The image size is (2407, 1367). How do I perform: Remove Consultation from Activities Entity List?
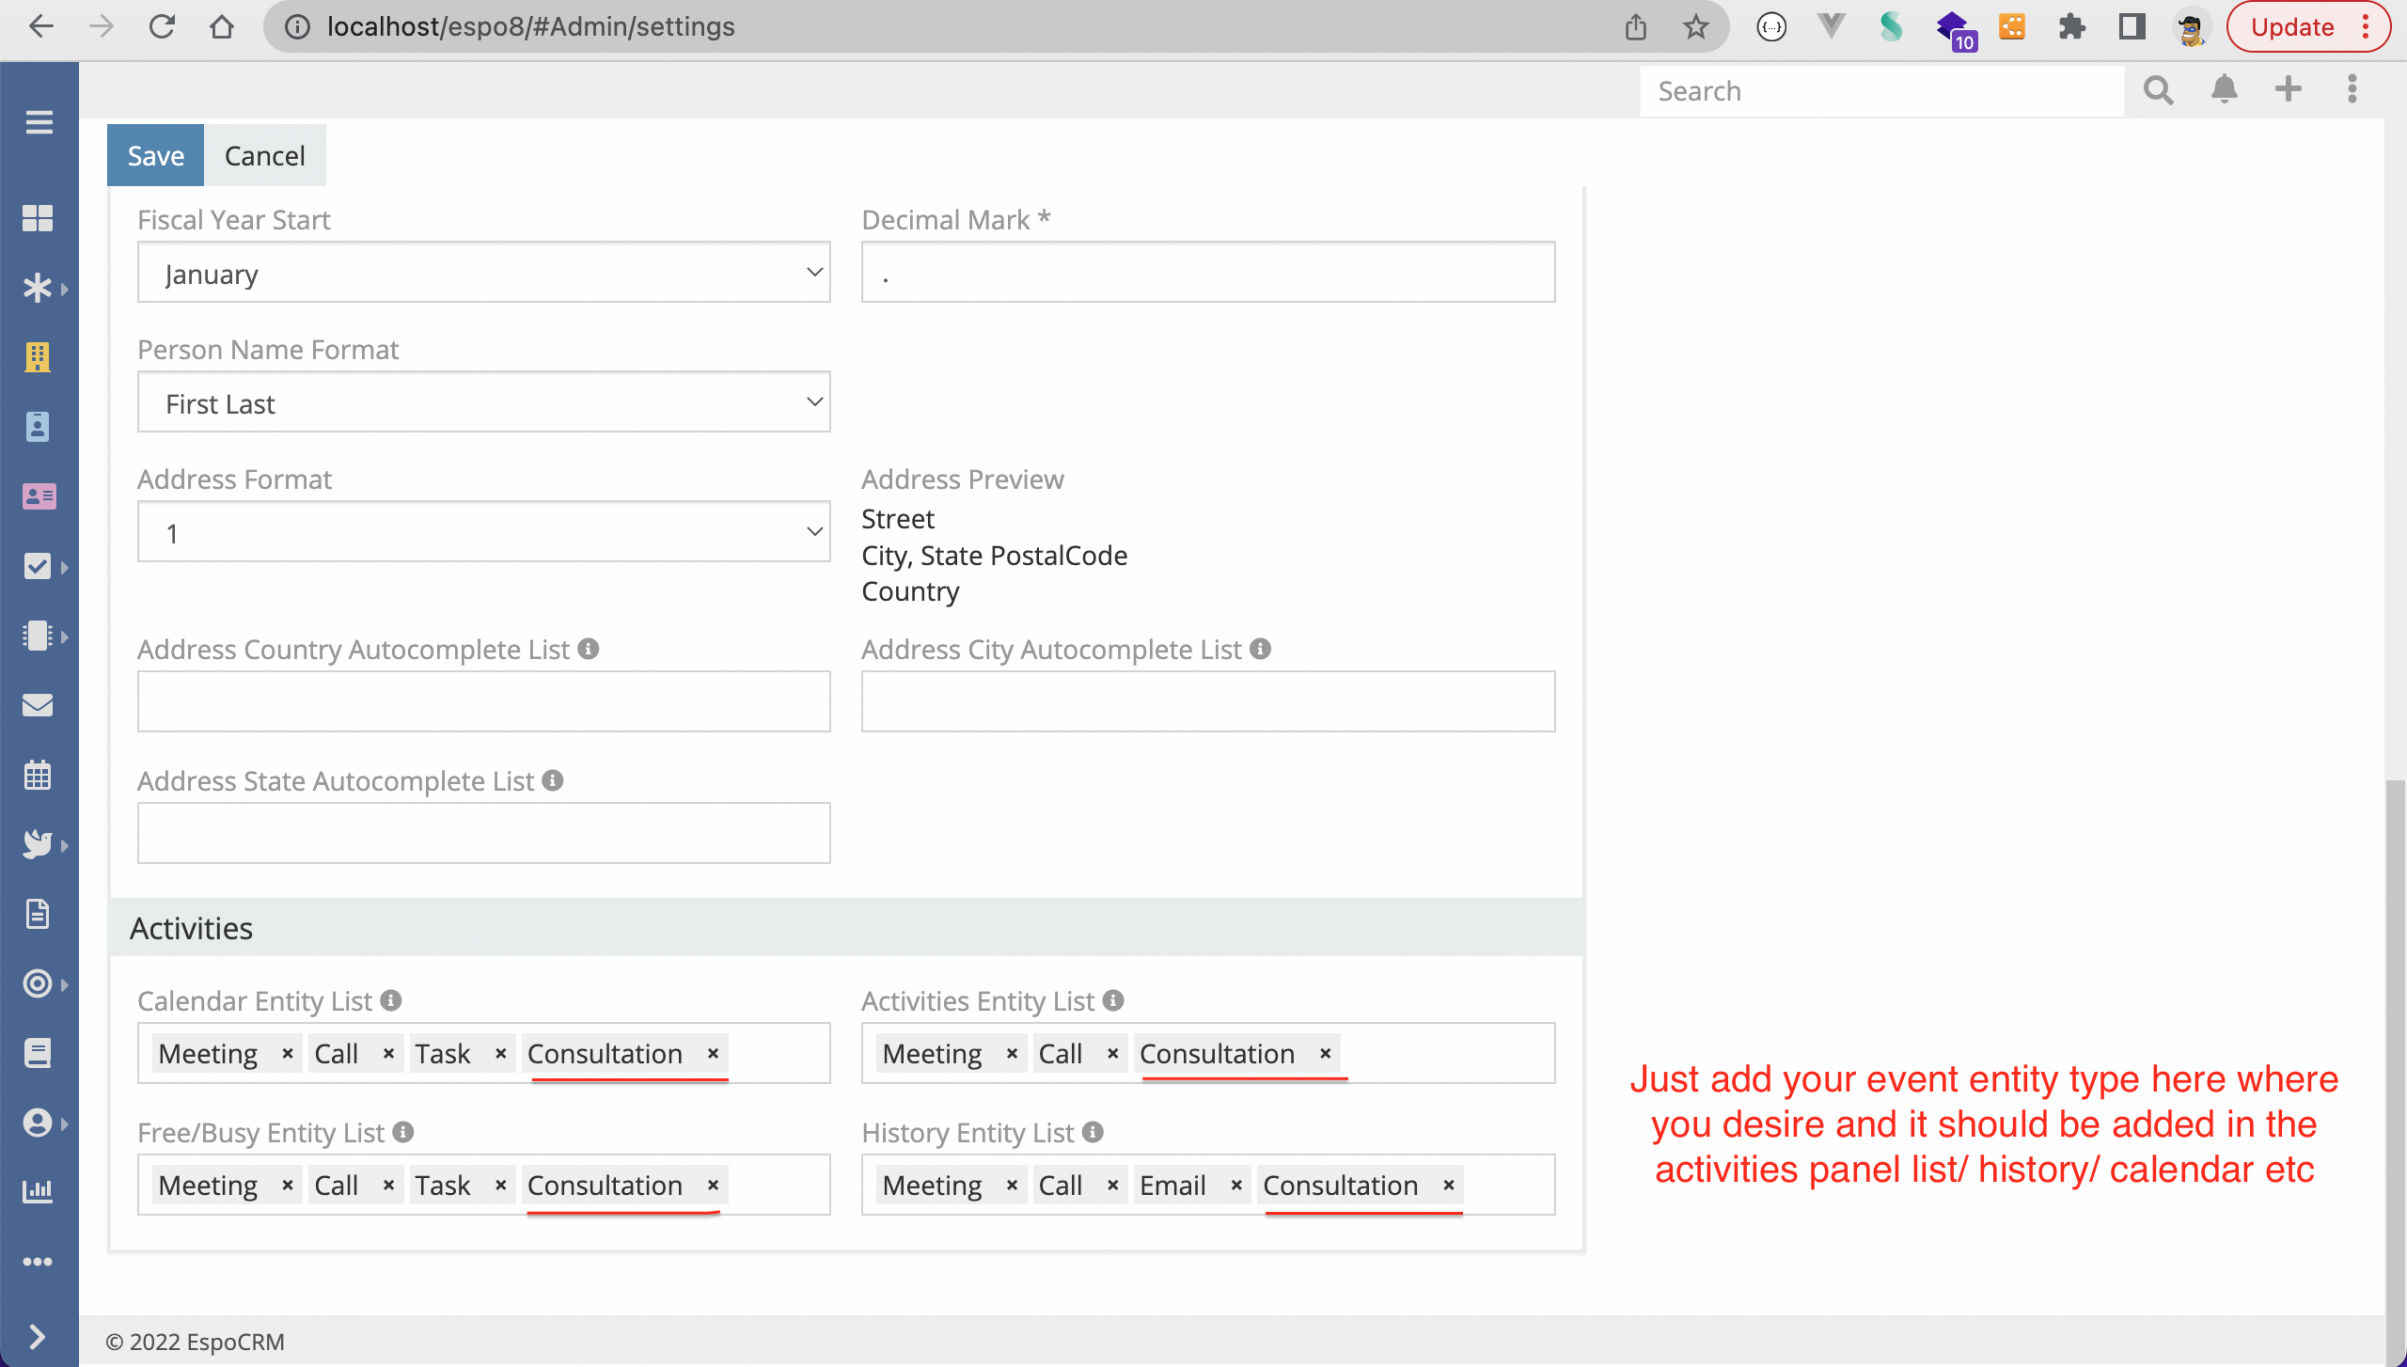[1325, 1053]
